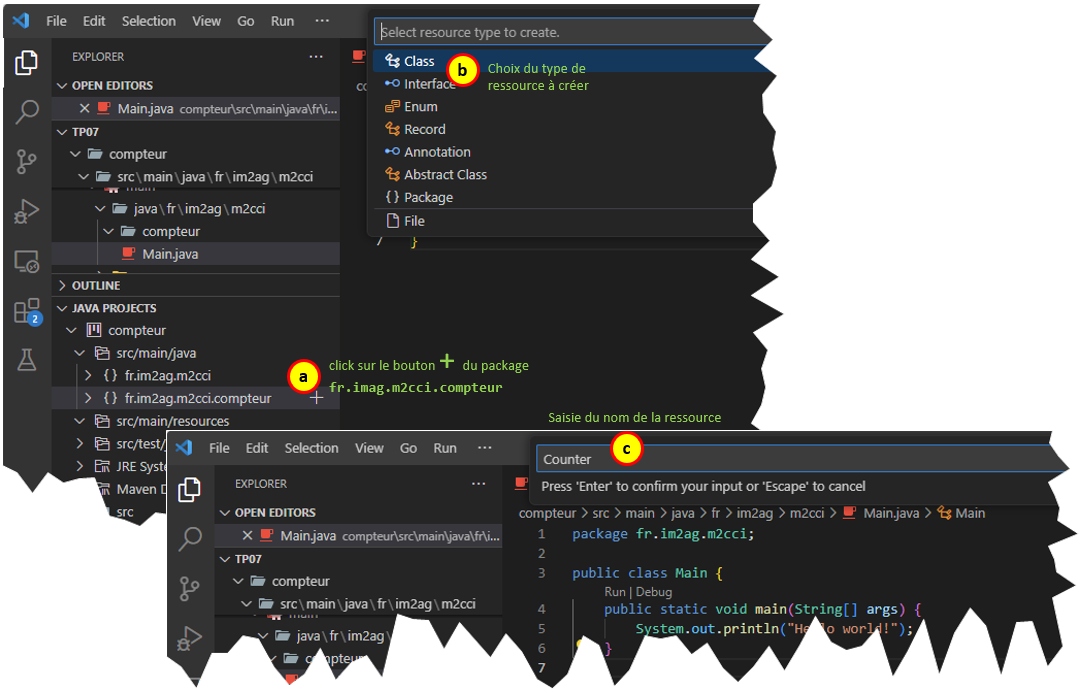The height and width of the screenshot is (693, 1083).
Task: Expand fr.im2ag.m2cci package in Java Projects
Action: tap(86, 376)
